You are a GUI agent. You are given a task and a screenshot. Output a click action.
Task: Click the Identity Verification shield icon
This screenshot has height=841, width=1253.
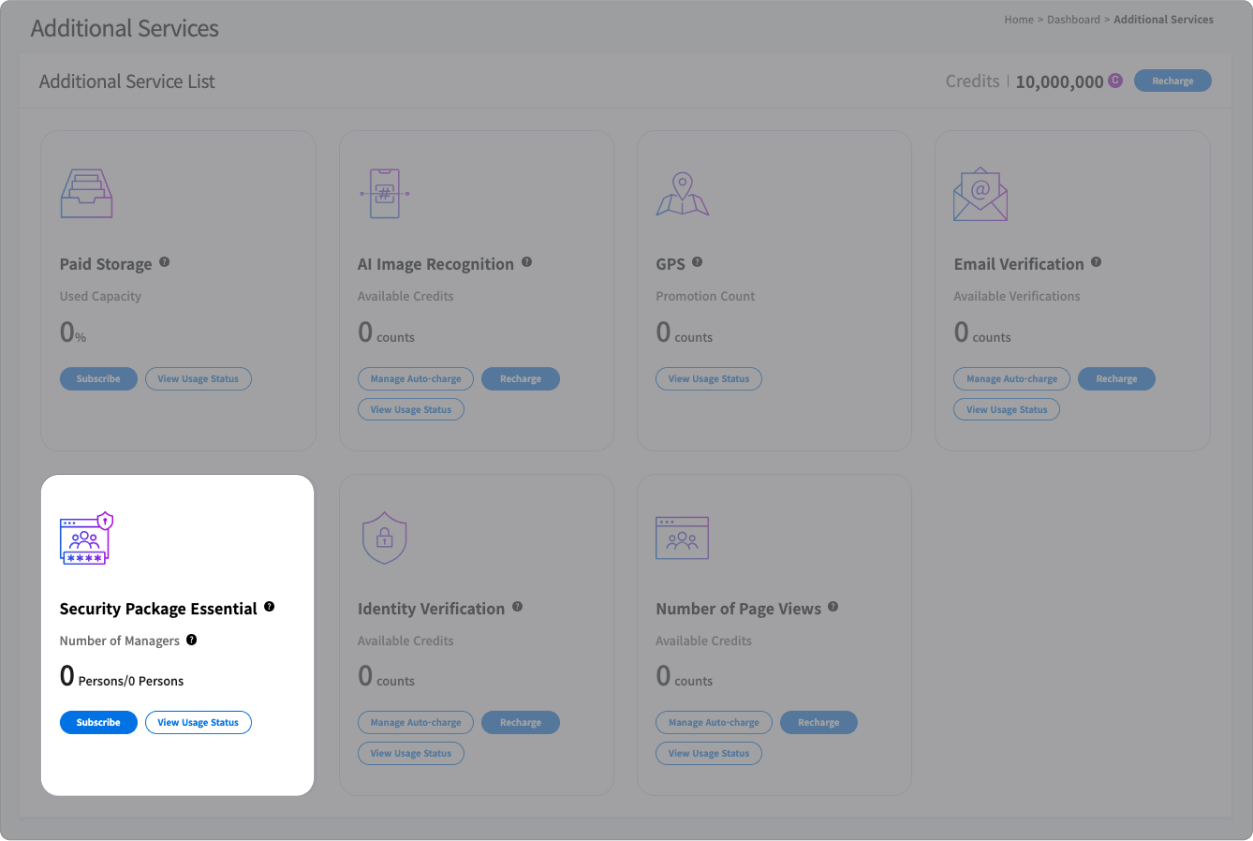384,538
